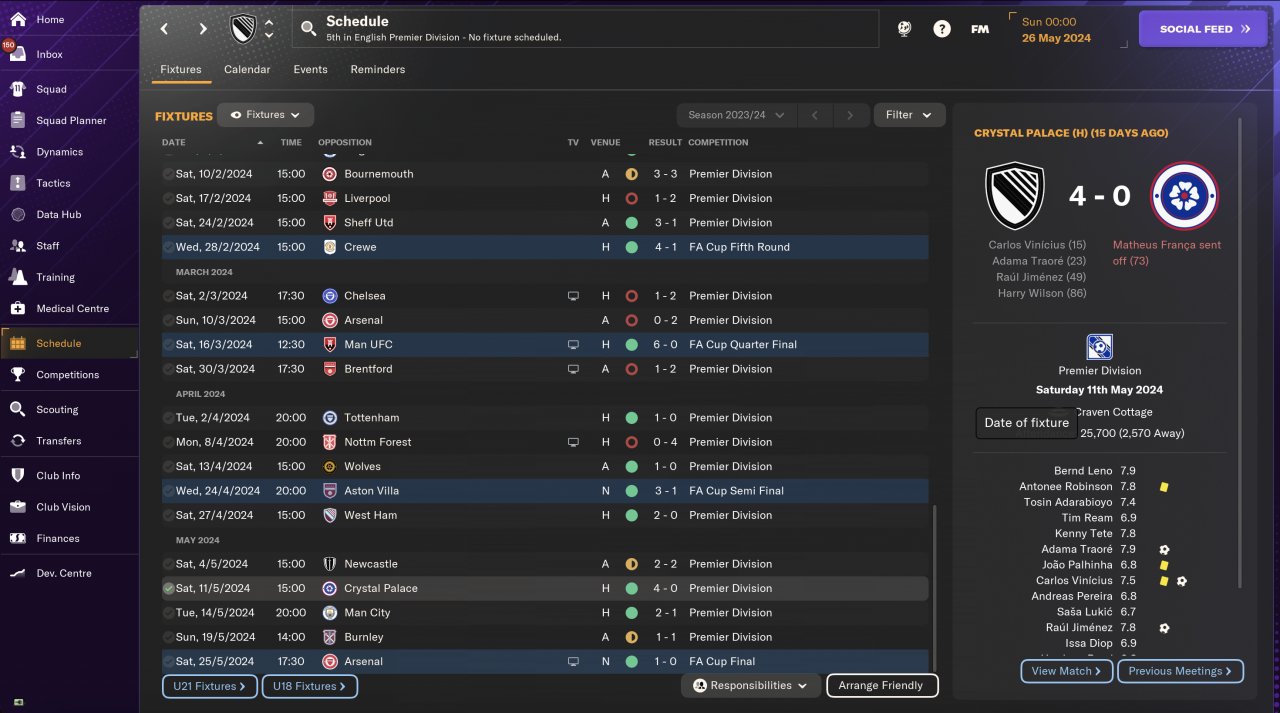Toggle the check circle for Newcastle row
Screen dimensions: 1280x713
168,564
